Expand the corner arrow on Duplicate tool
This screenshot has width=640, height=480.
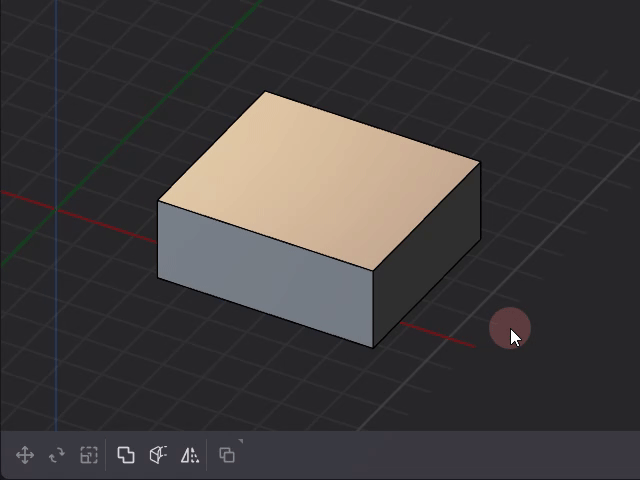pyautogui.click(x=241, y=441)
